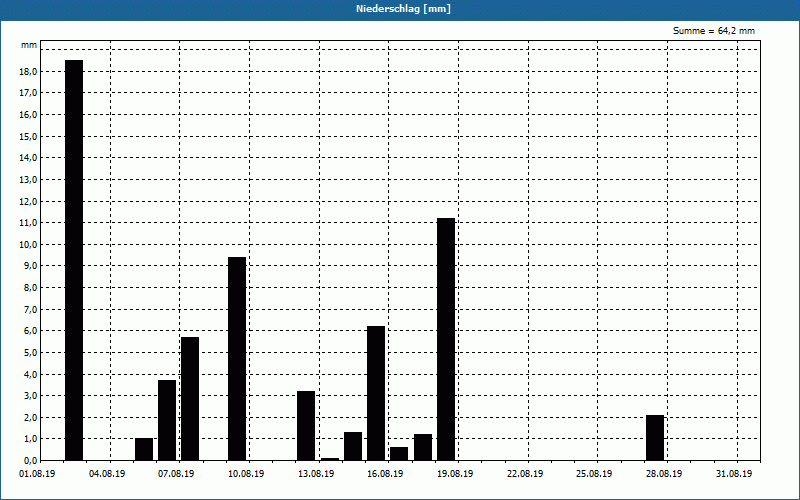Select the 10.08.19 date label
The width and height of the screenshot is (800, 500).
(246, 474)
